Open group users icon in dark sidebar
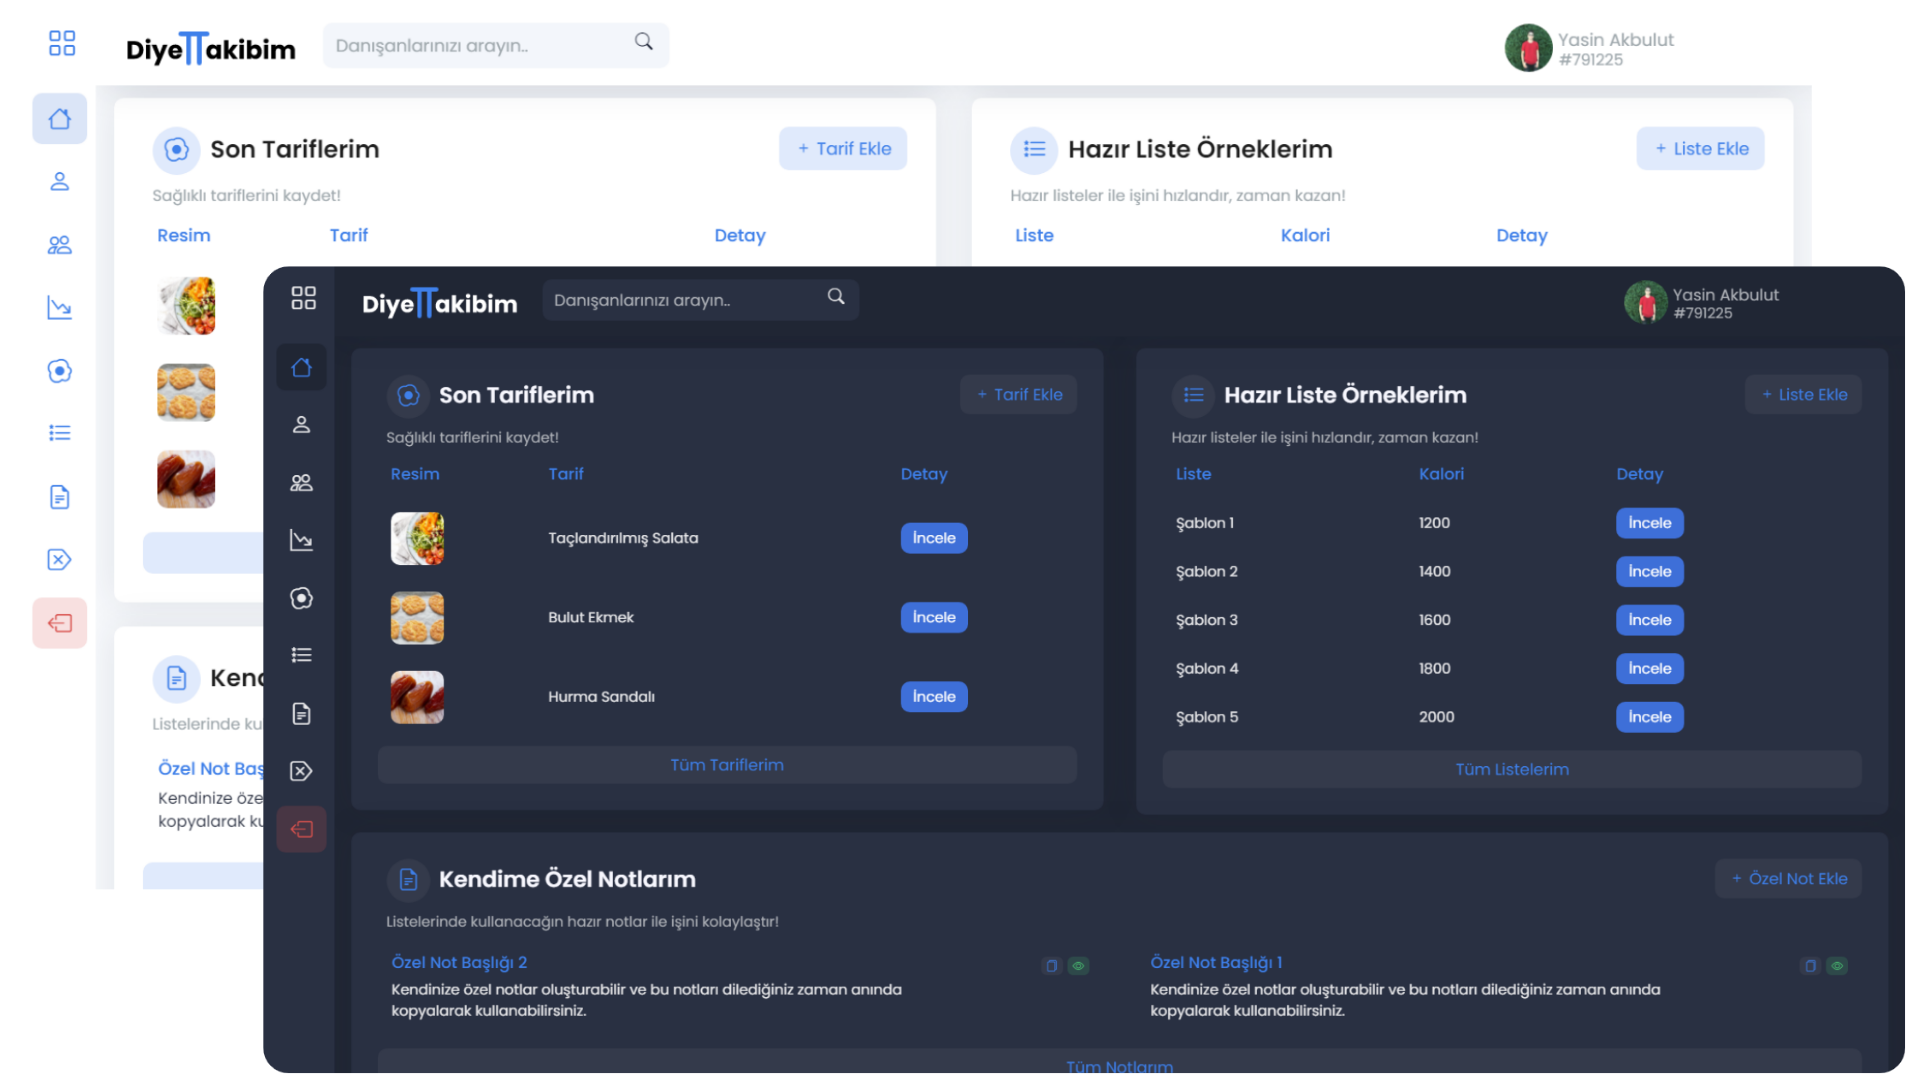 pos(301,483)
